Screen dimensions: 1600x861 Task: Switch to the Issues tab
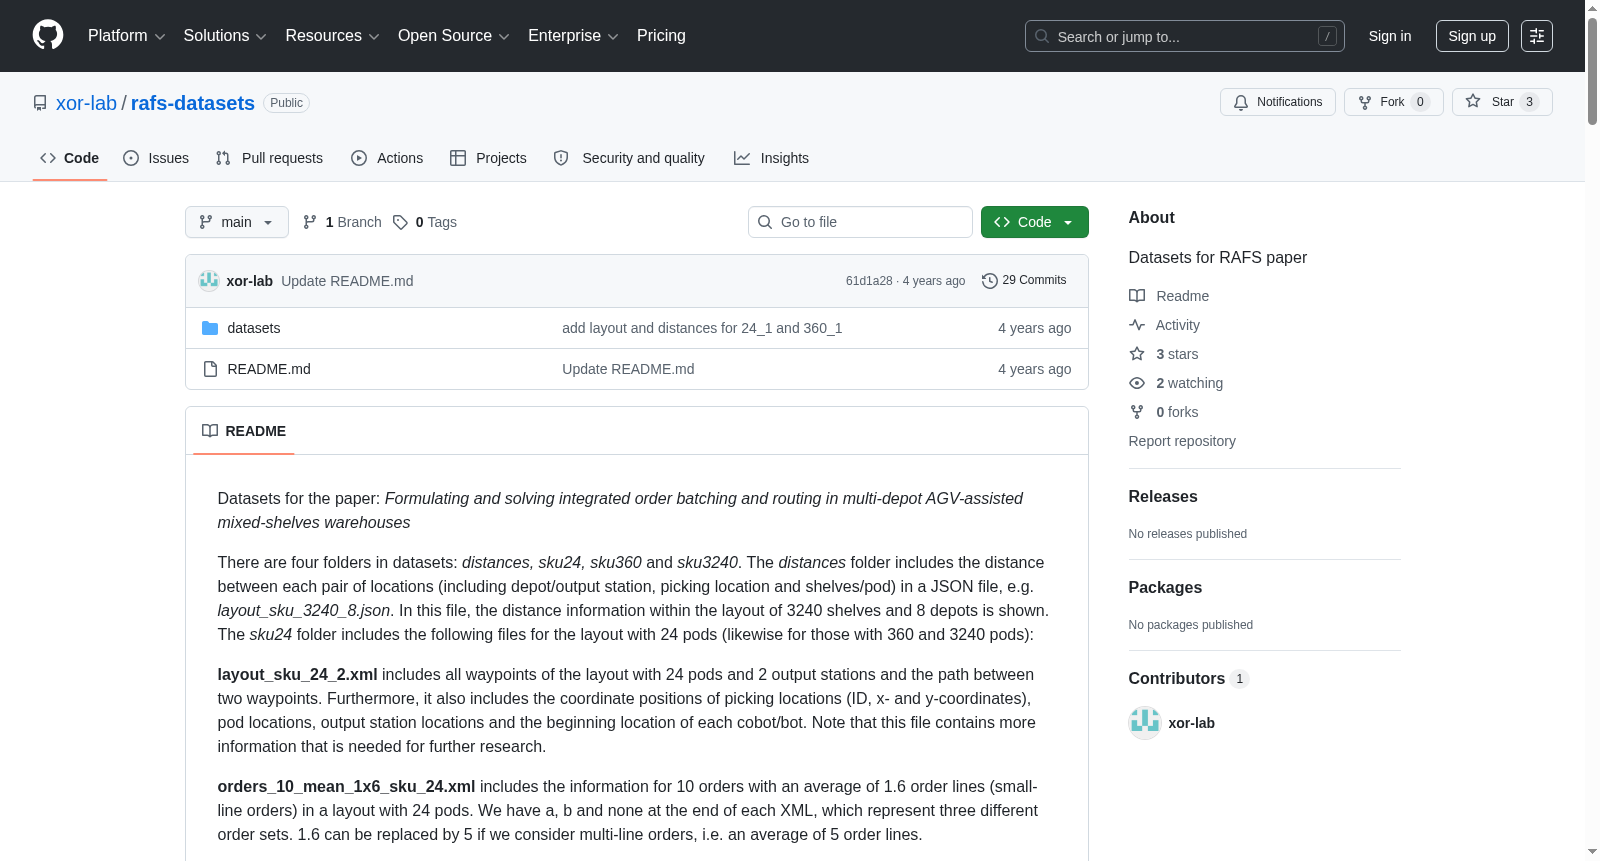click(156, 158)
